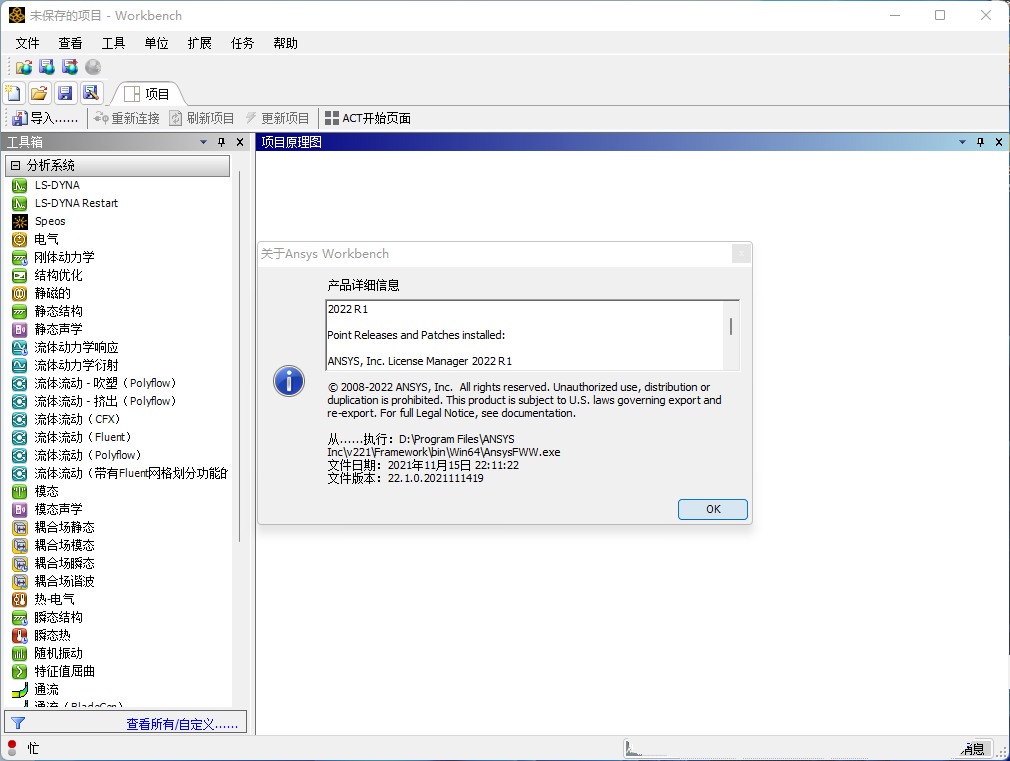
Task: Click the 特征值屈曲 icon
Action: [x=19, y=672]
